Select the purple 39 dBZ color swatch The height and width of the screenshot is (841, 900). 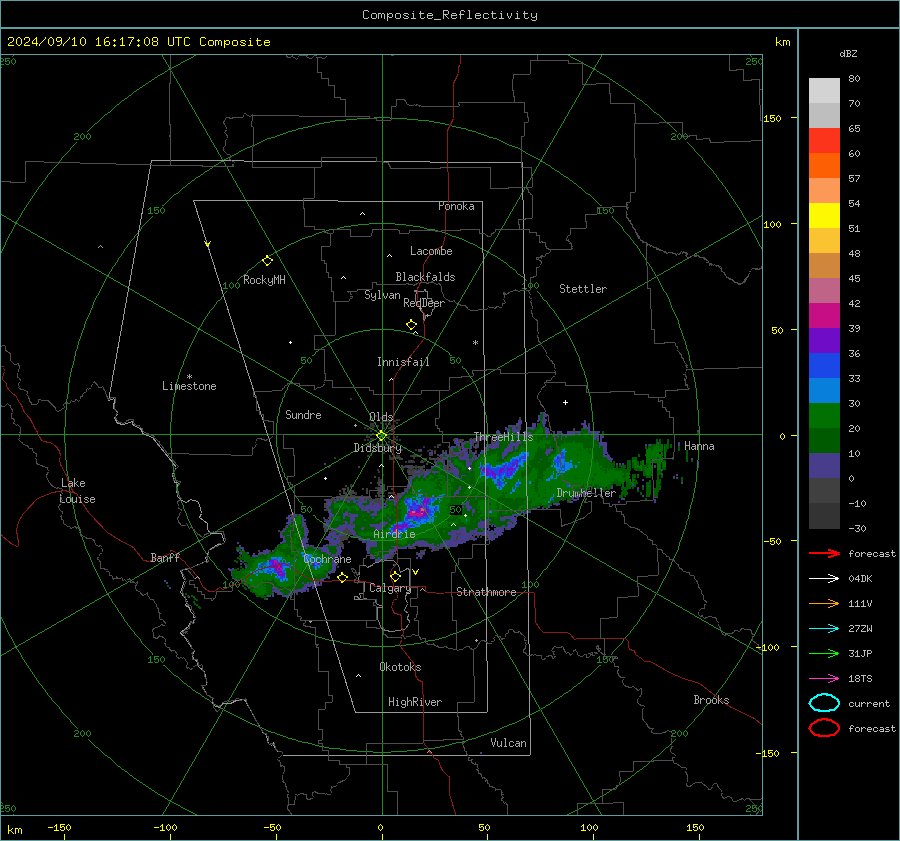[824, 340]
